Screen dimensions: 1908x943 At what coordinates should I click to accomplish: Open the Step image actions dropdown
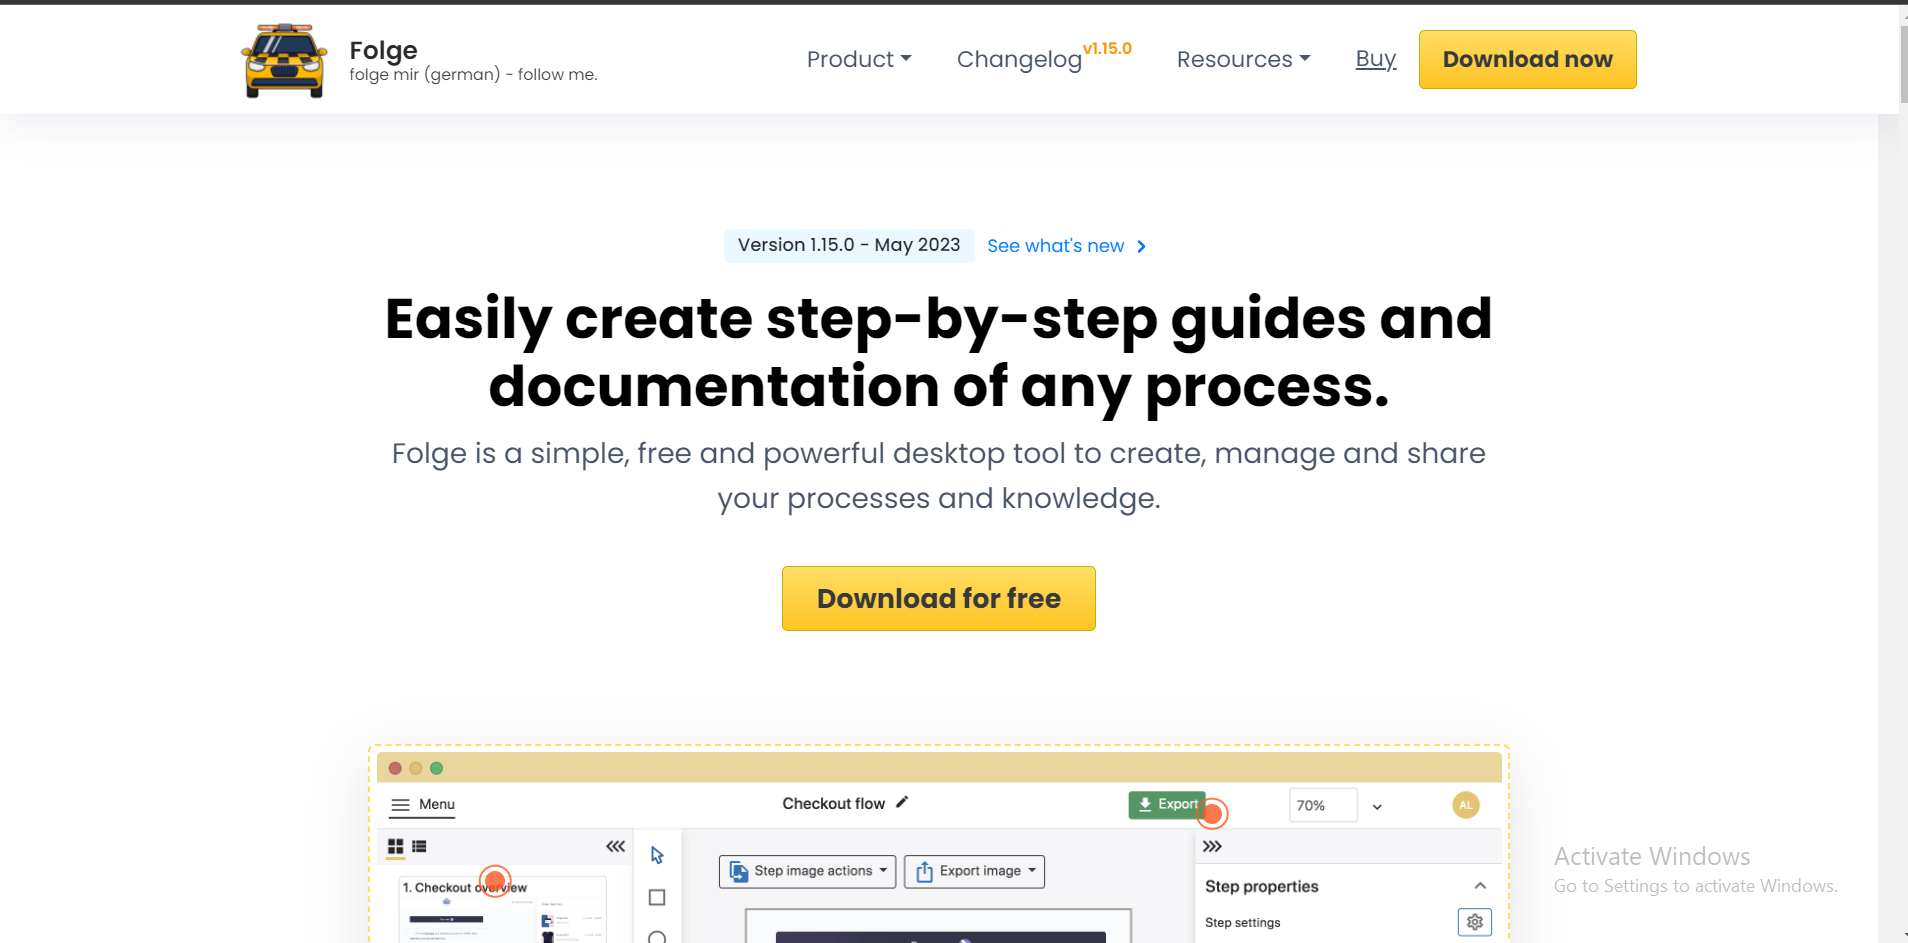807,871
